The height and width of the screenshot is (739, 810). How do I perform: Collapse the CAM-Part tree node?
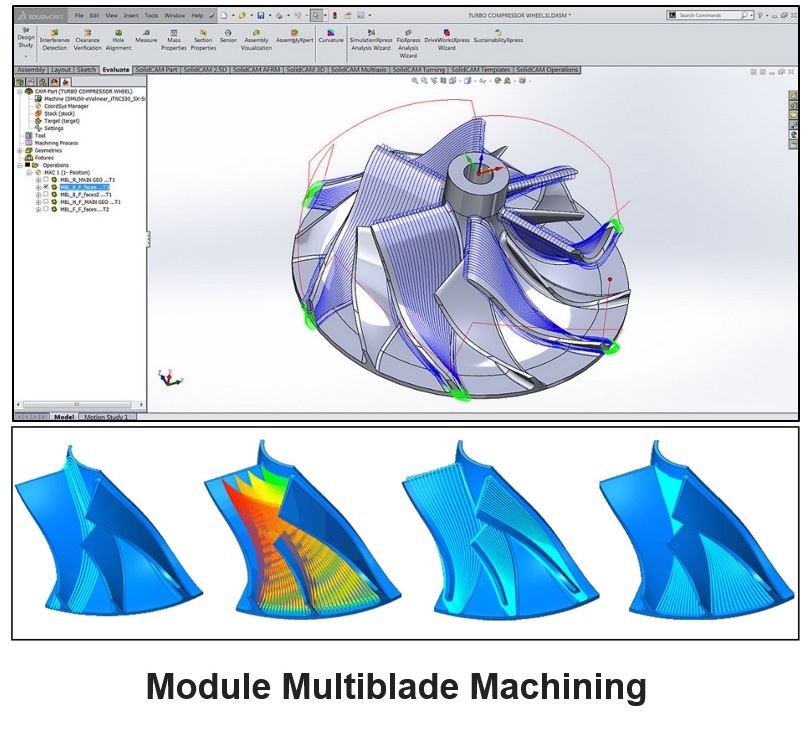[x=20, y=91]
